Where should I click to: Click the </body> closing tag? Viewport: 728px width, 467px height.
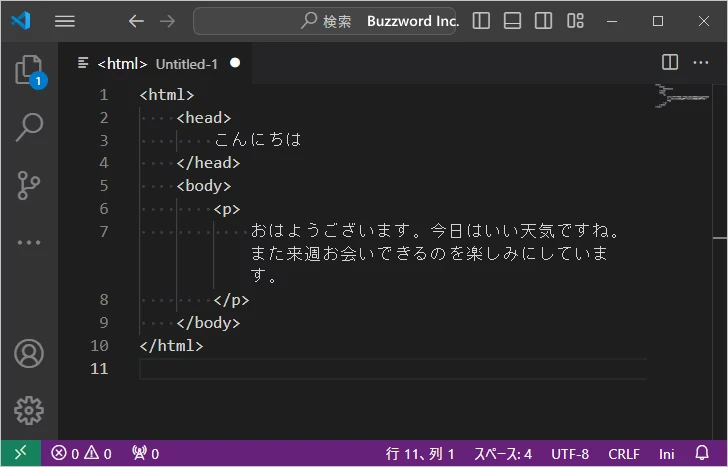[x=208, y=323]
